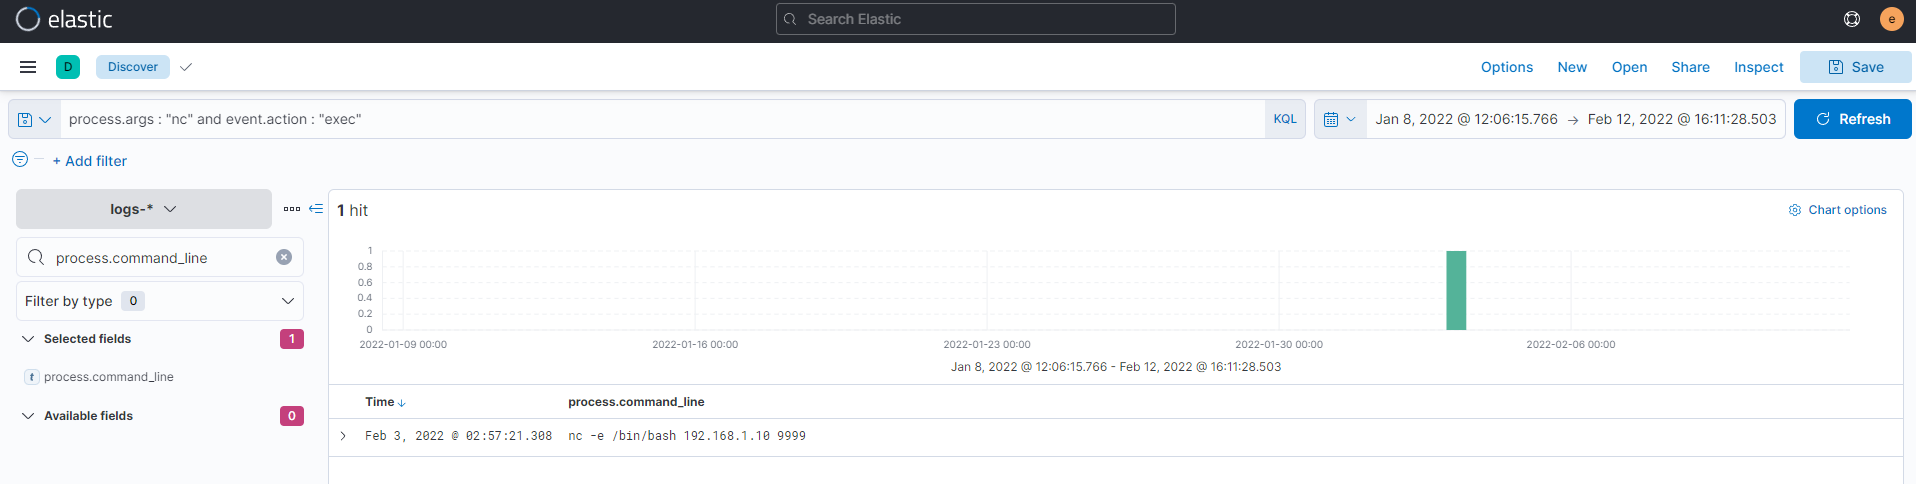Open the Inspect menu item
Viewport: 1916px width, 484px height.
click(x=1758, y=67)
